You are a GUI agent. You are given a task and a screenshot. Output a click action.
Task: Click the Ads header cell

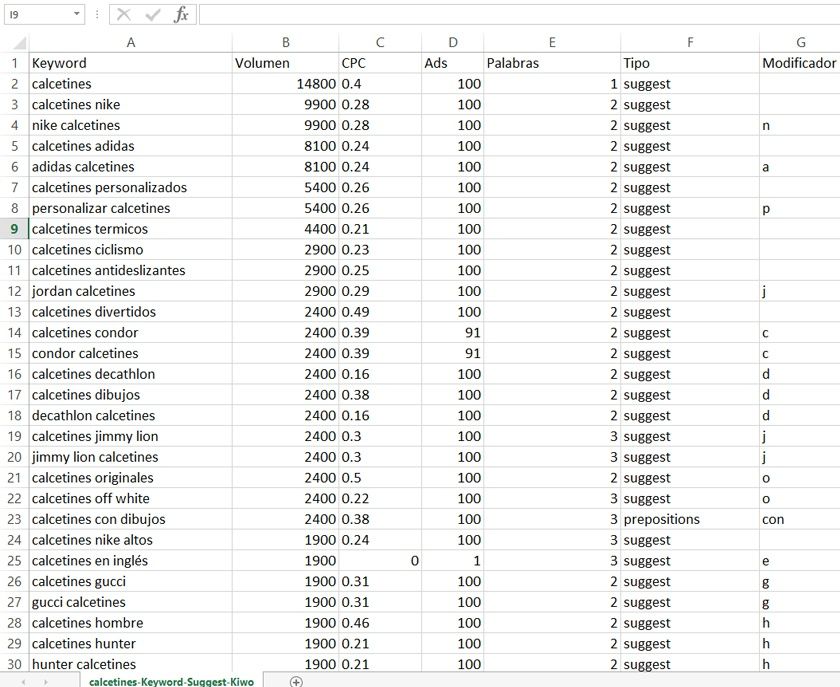(453, 63)
